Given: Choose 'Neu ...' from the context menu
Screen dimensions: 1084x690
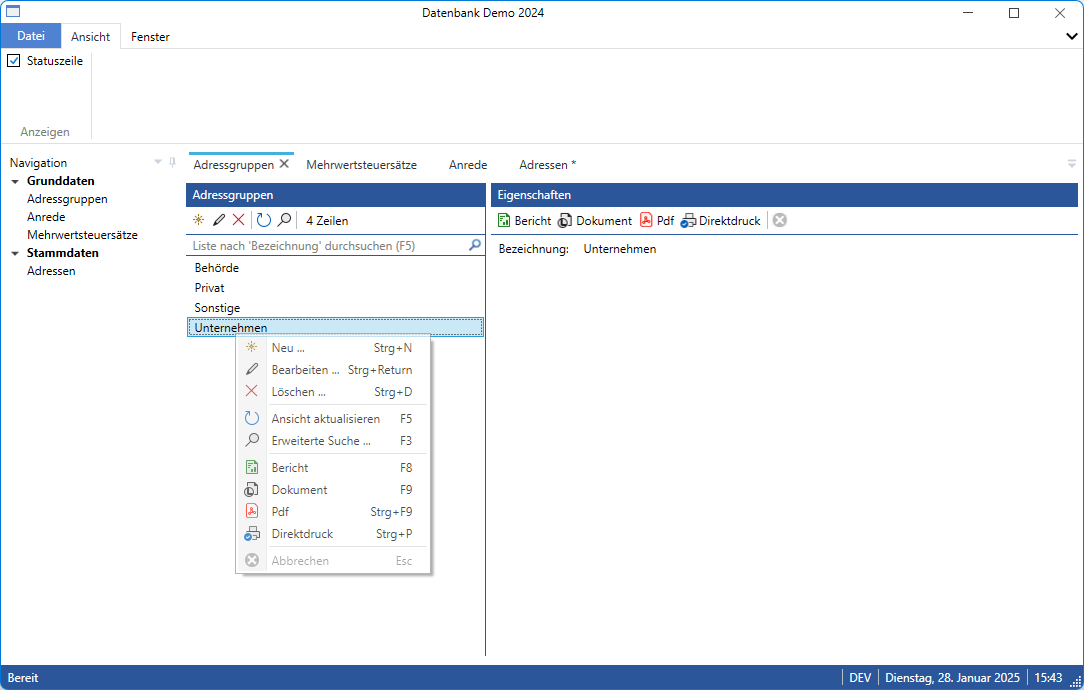Looking at the screenshot, I should pos(333,348).
